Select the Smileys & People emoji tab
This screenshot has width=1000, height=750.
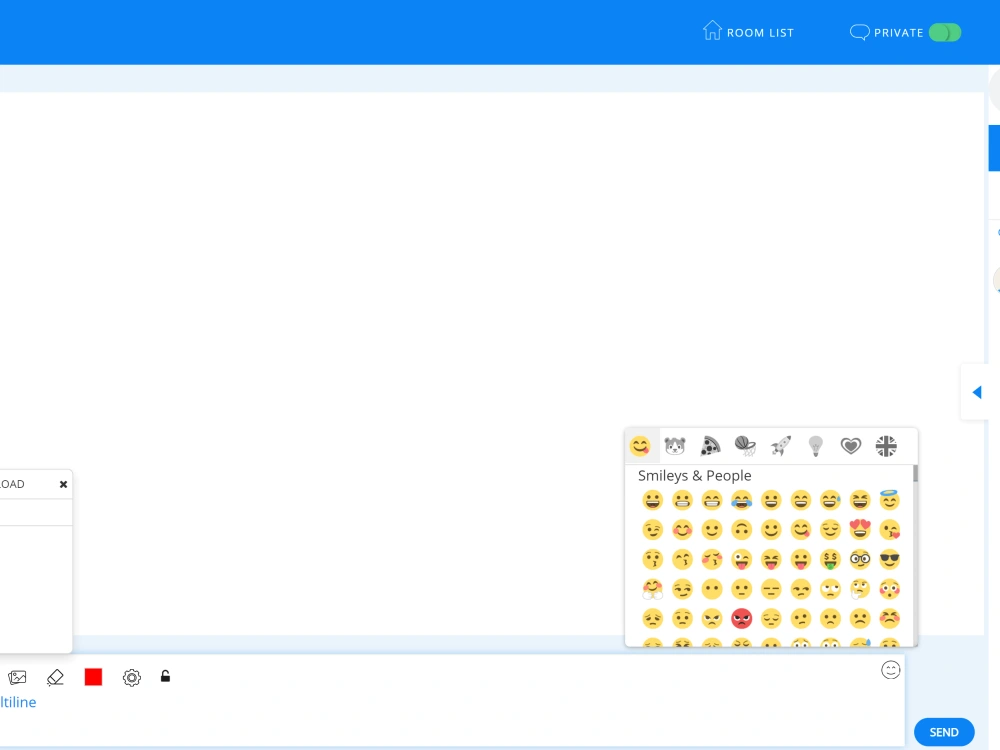click(x=640, y=446)
